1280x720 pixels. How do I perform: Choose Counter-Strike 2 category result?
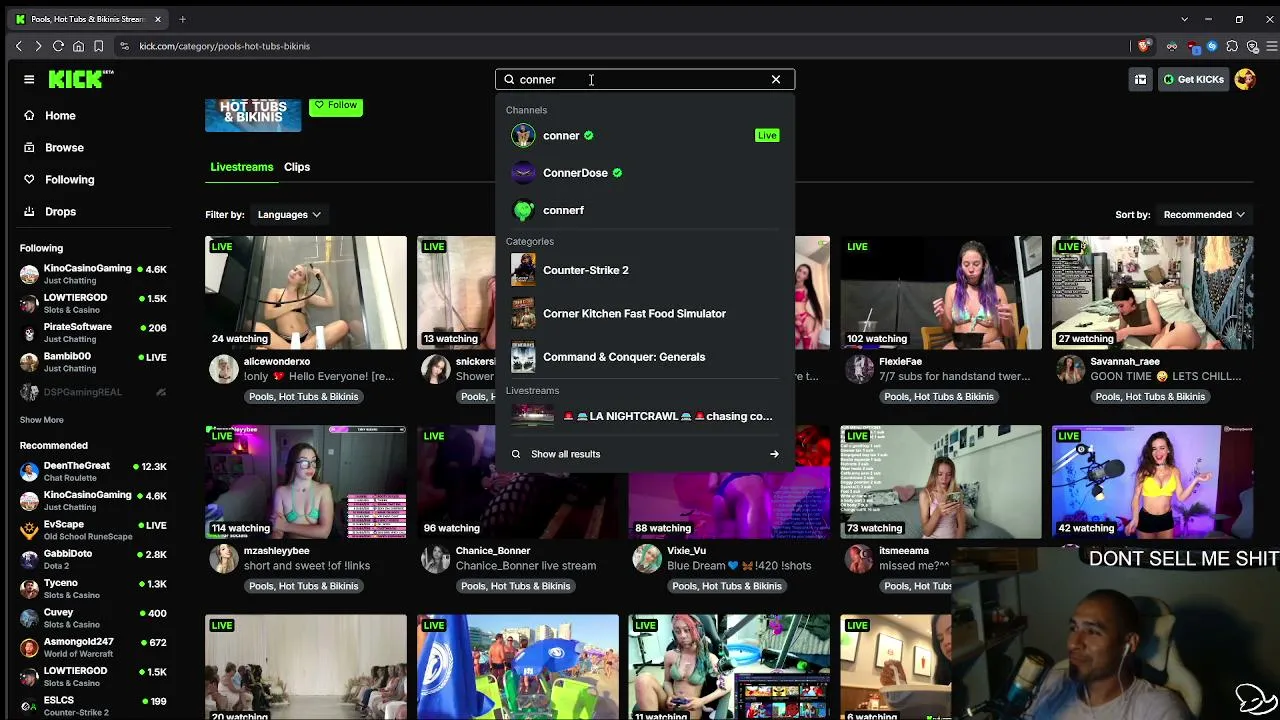click(645, 270)
